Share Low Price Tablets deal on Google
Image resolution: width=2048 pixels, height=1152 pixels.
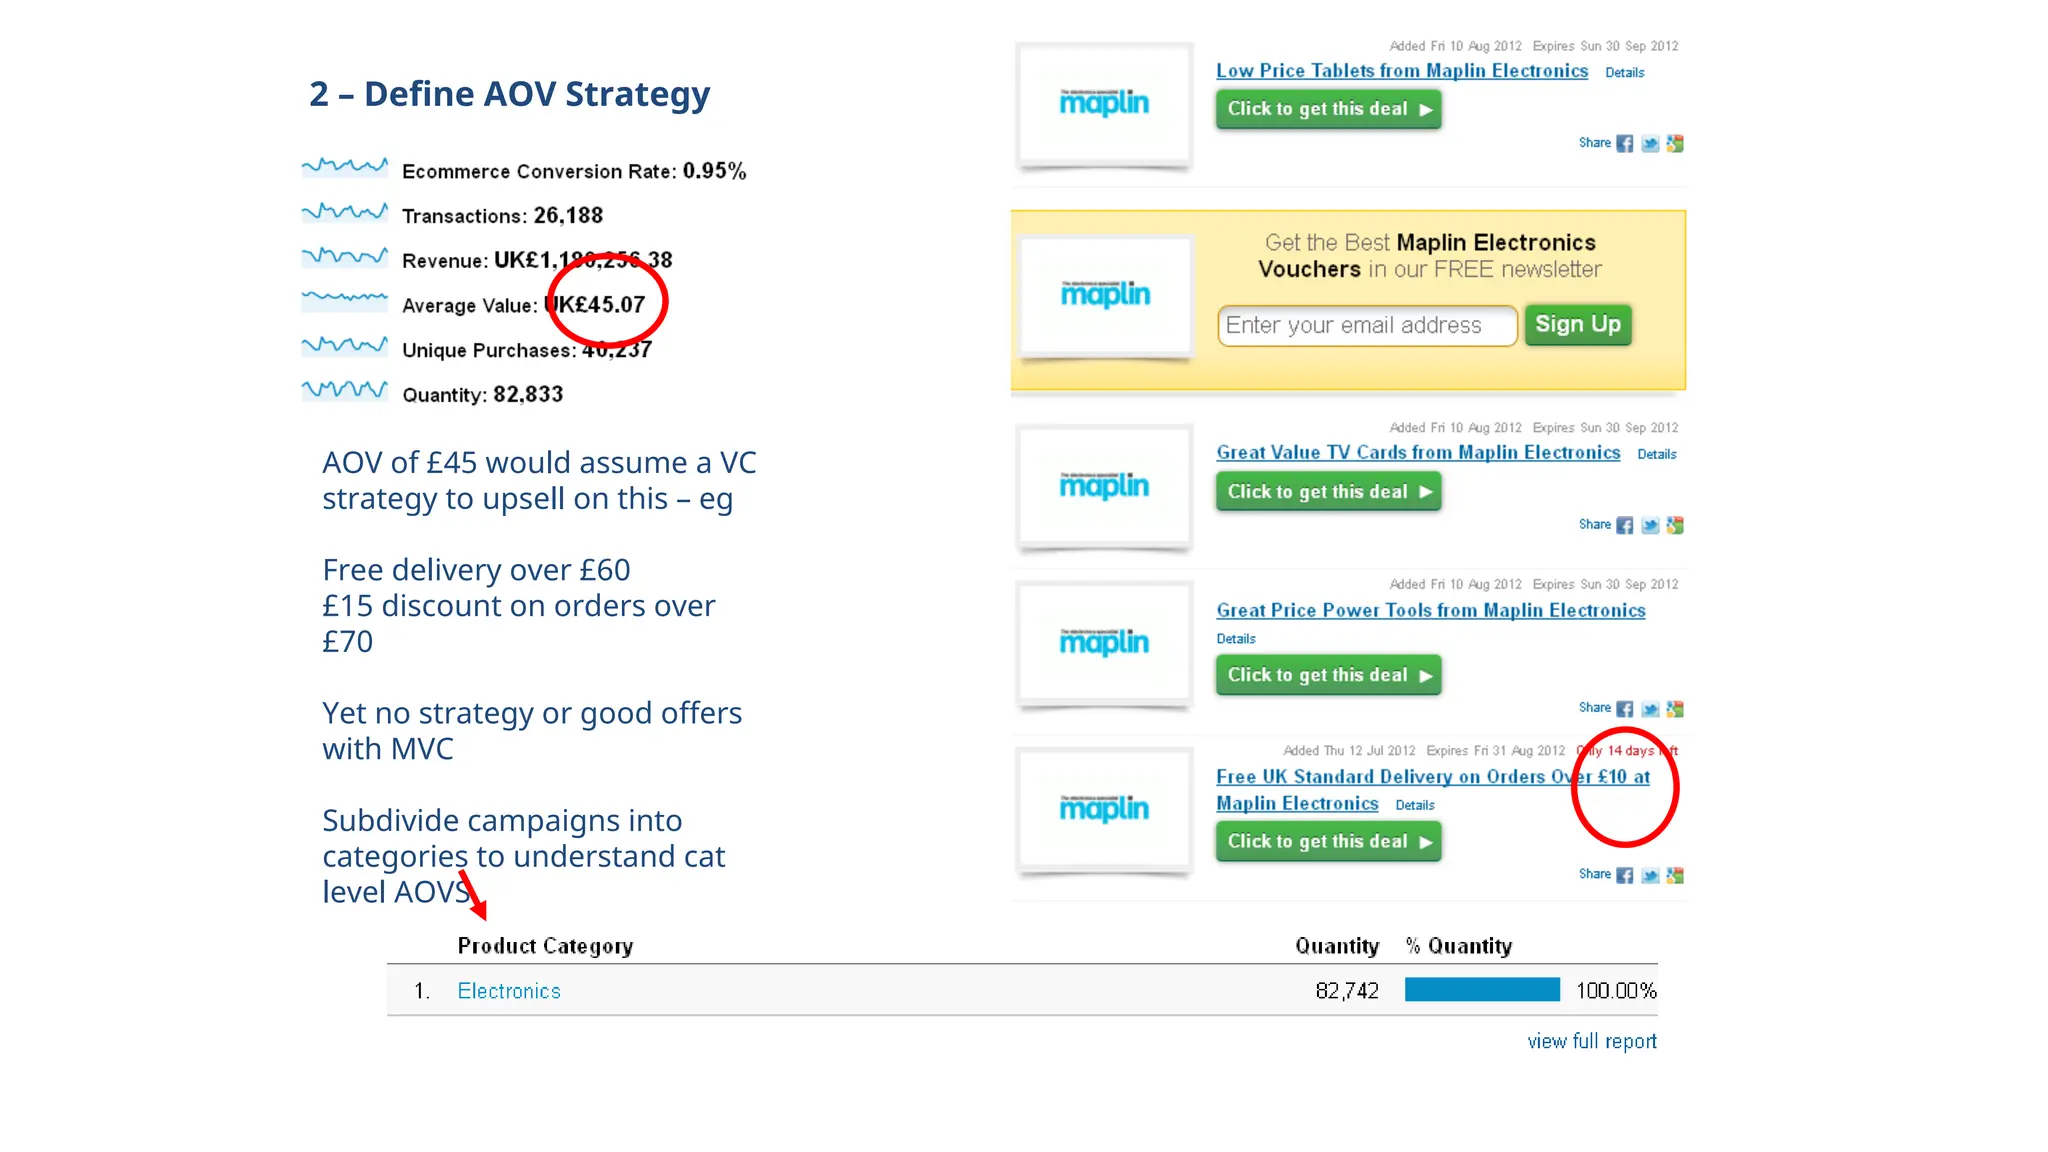click(x=1675, y=144)
